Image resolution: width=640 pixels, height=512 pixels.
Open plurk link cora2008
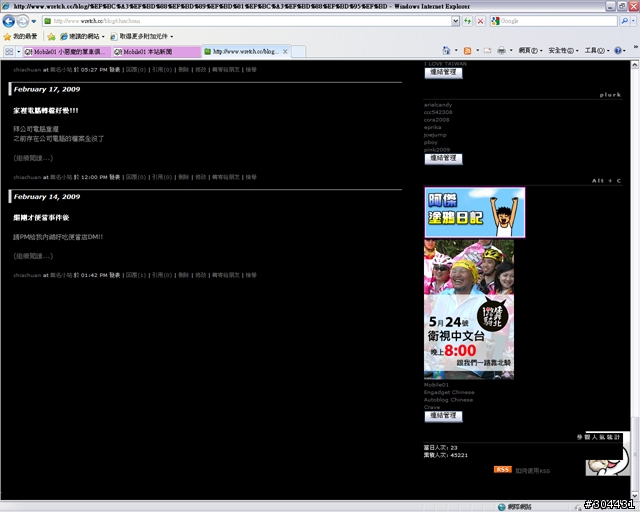coord(436,120)
